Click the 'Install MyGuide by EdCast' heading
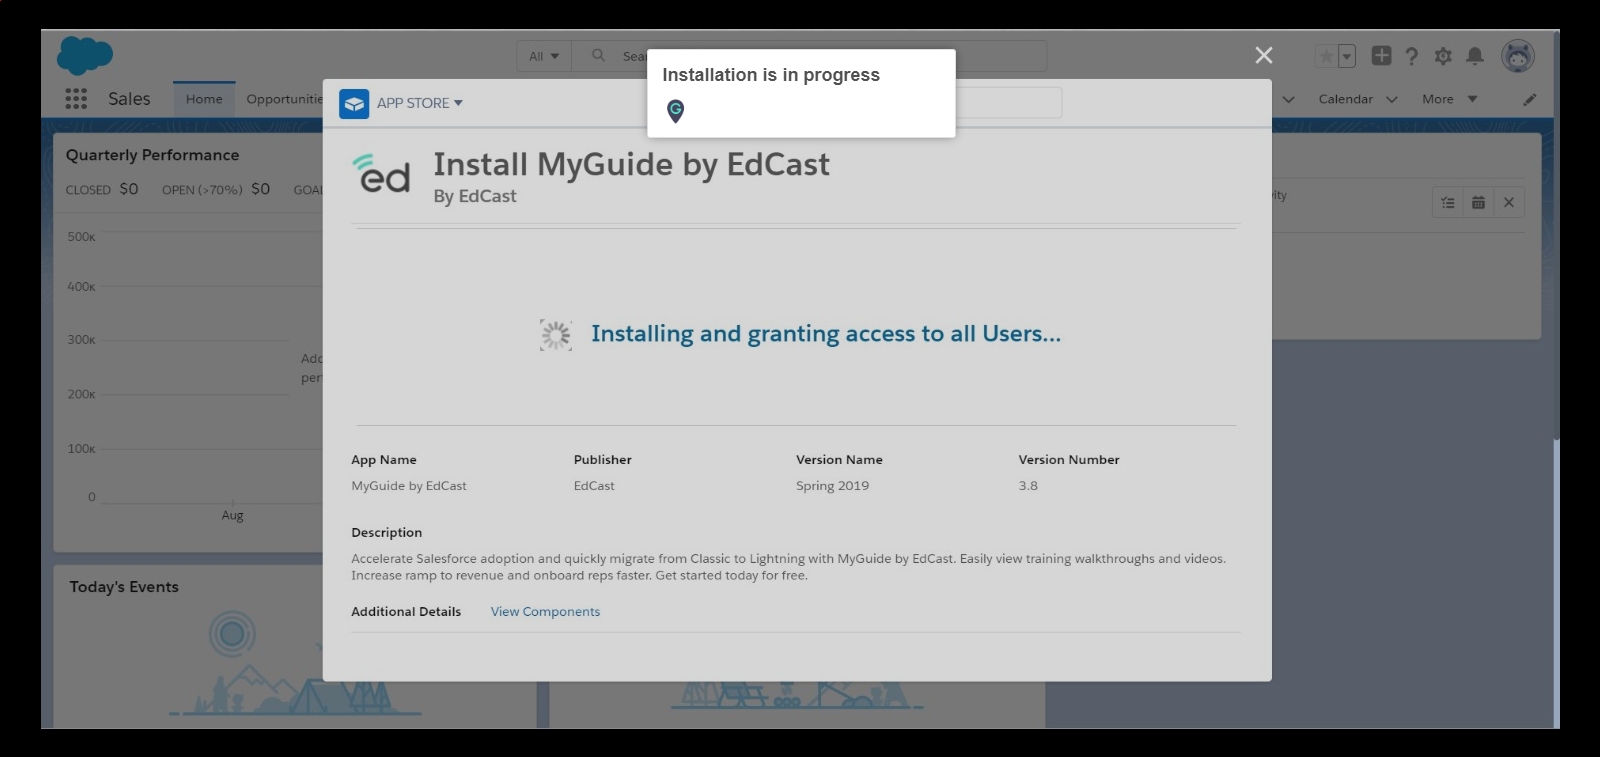1600x757 pixels. coord(631,164)
